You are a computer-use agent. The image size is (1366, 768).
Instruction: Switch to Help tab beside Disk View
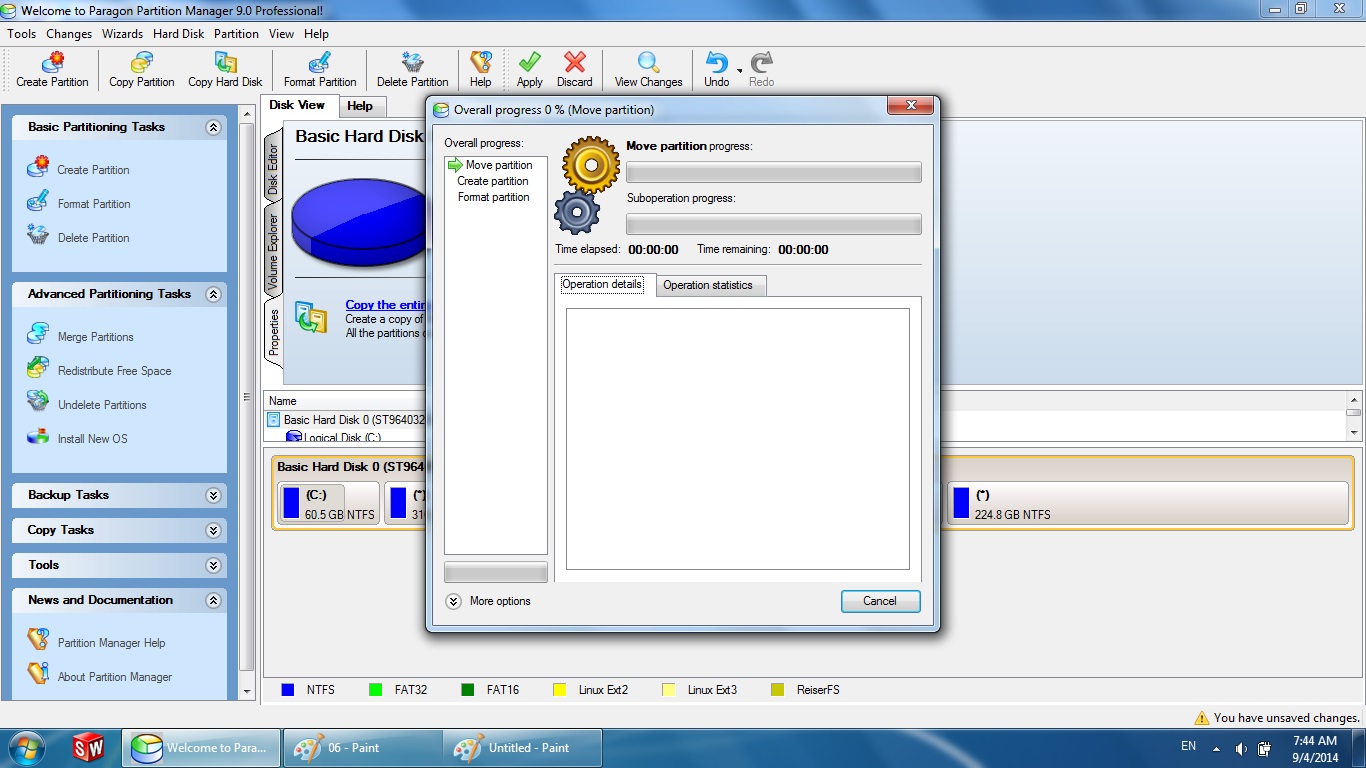360,106
